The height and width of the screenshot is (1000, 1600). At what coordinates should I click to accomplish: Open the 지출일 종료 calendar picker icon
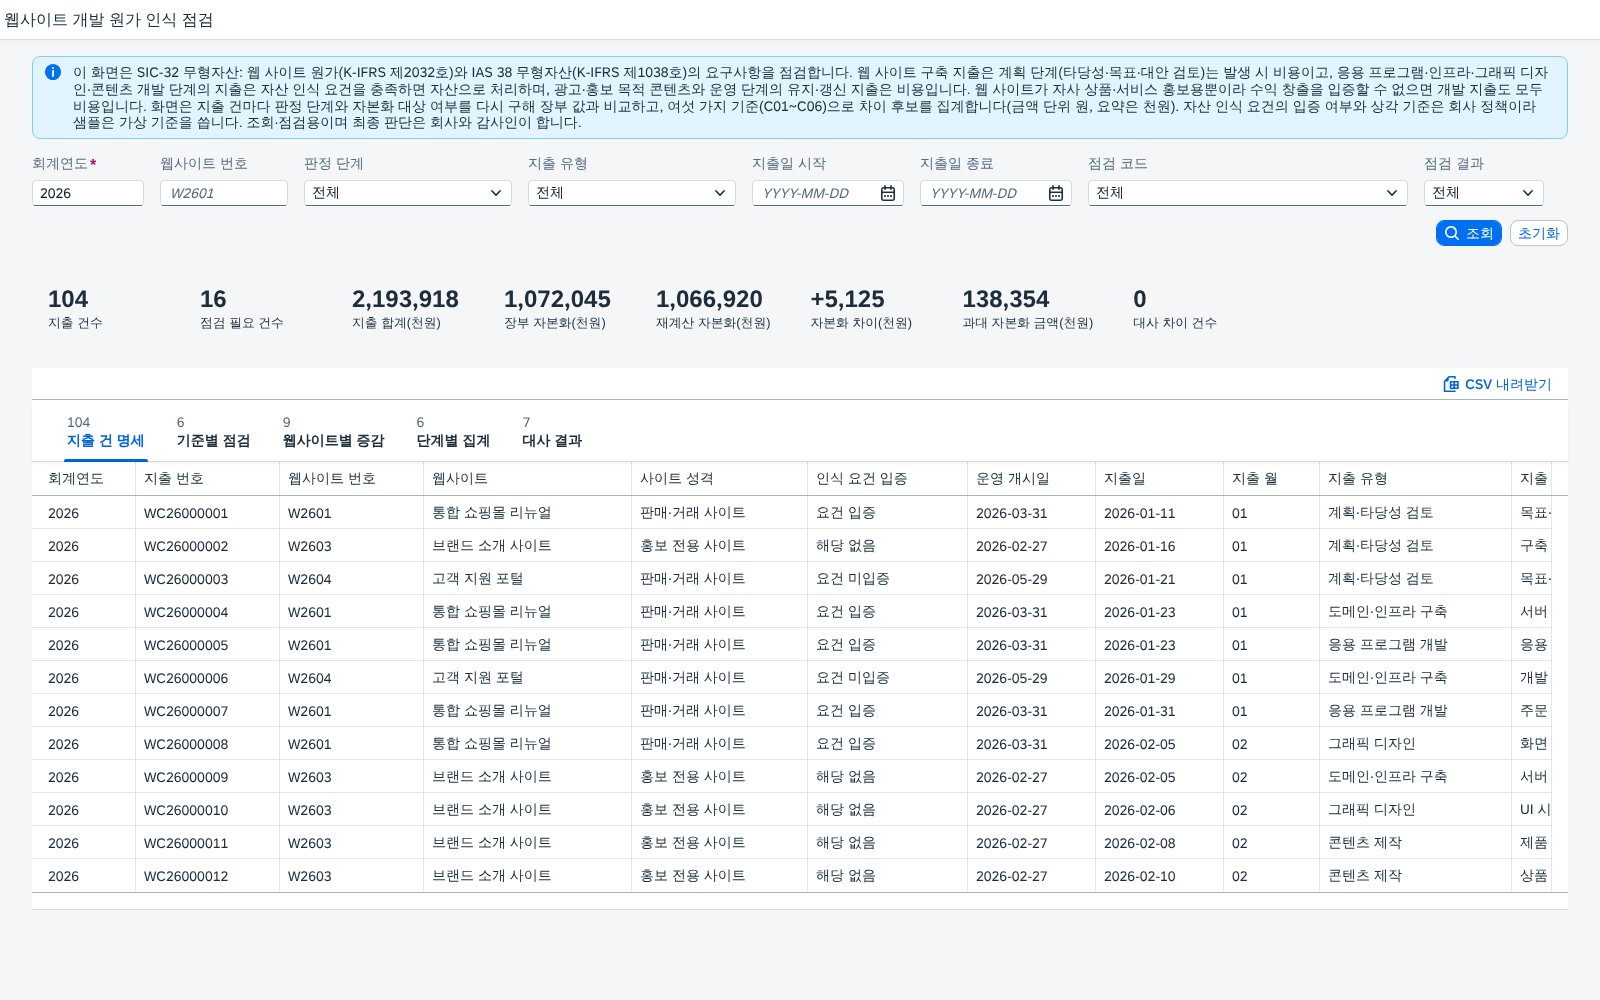[1056, 193]
